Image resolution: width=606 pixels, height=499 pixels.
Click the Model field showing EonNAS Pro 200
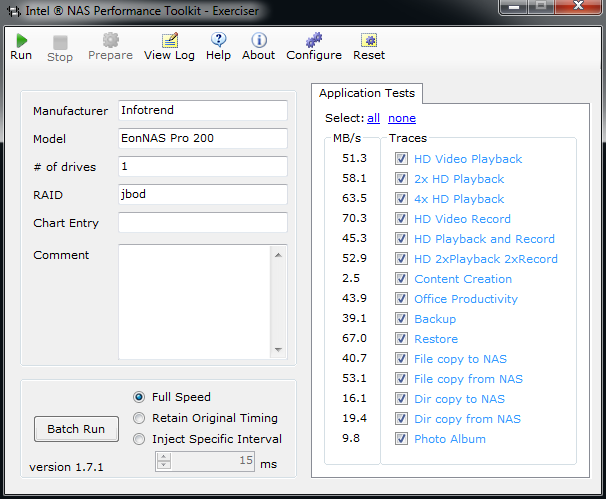[203, 138]
